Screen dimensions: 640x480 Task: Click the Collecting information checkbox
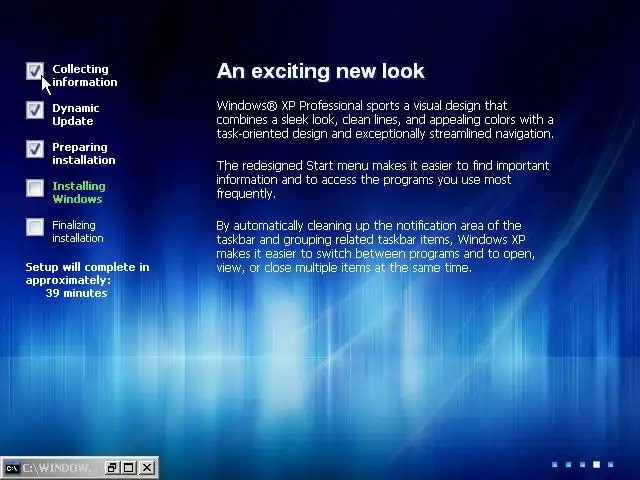point(35,71)
